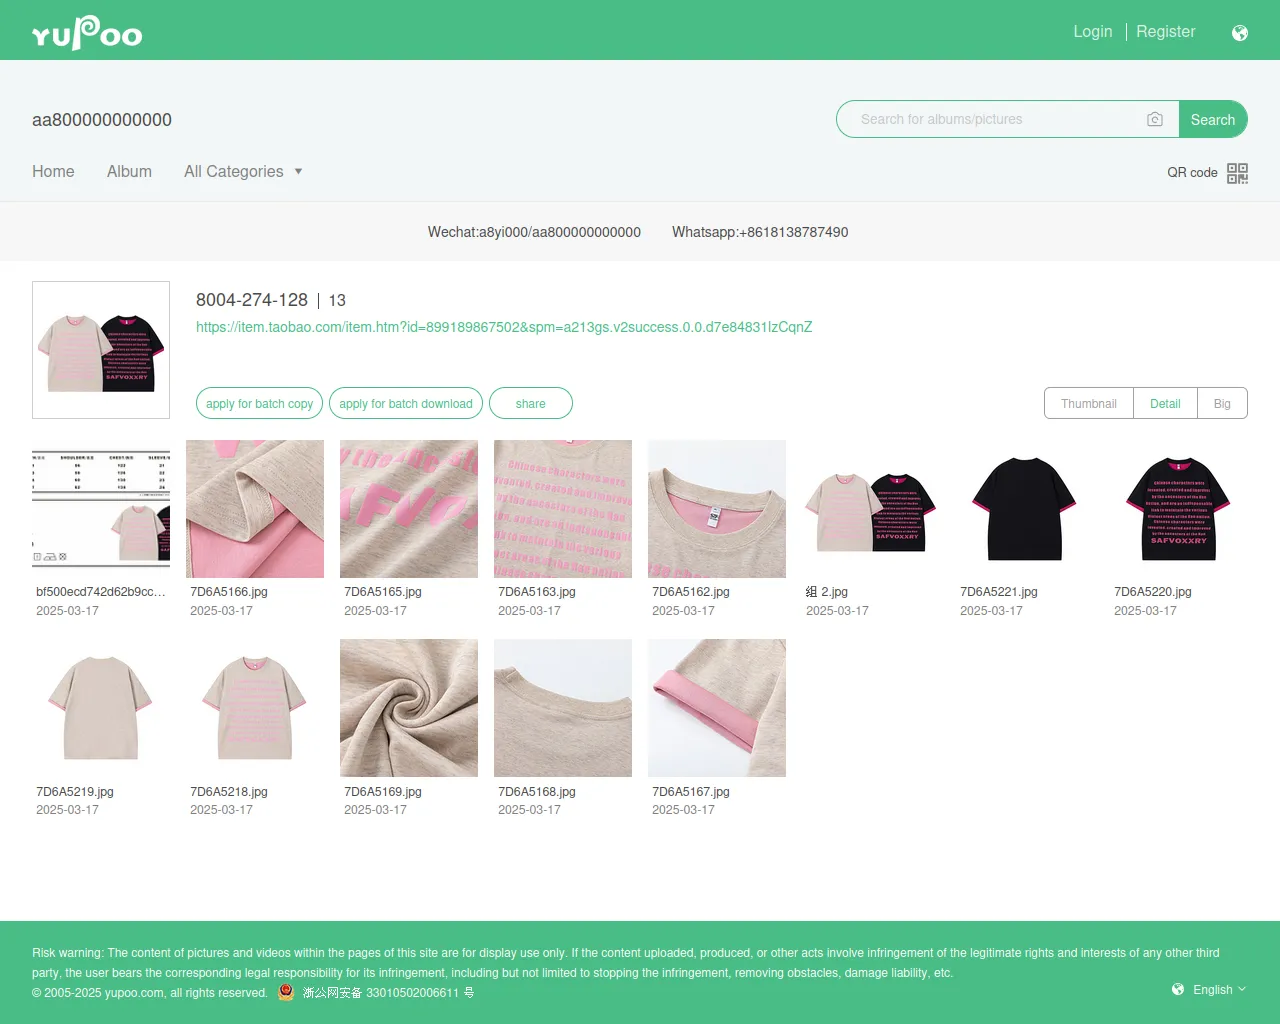Open image 7D6A5166.jpg
This screenshot has height=1024, width=1280.
(255, 509)
